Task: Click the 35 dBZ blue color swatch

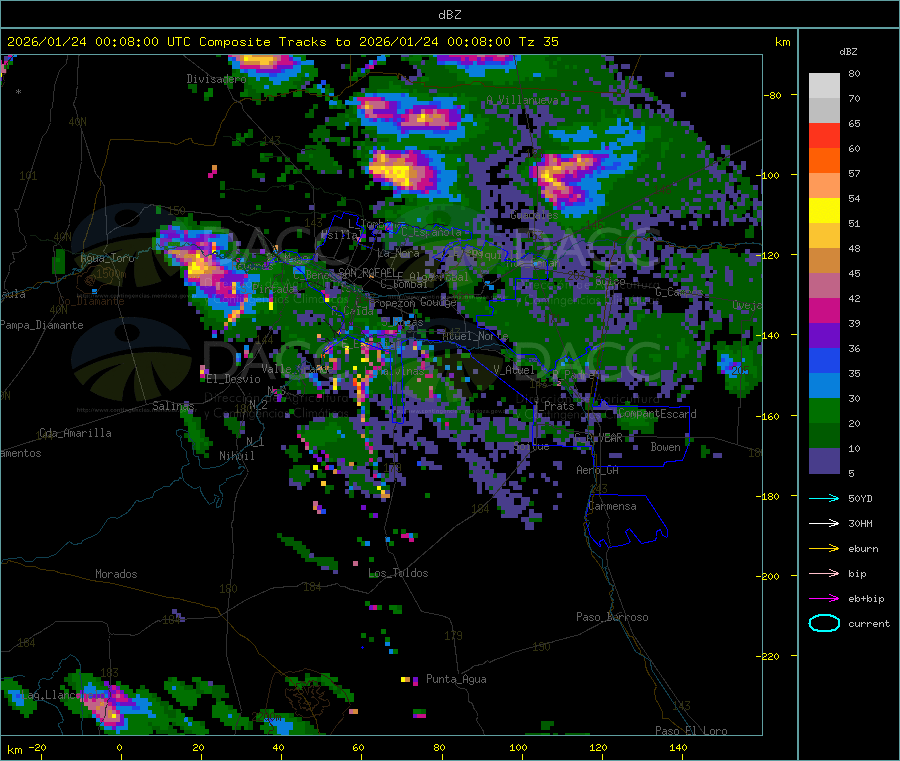Action: 824,360
